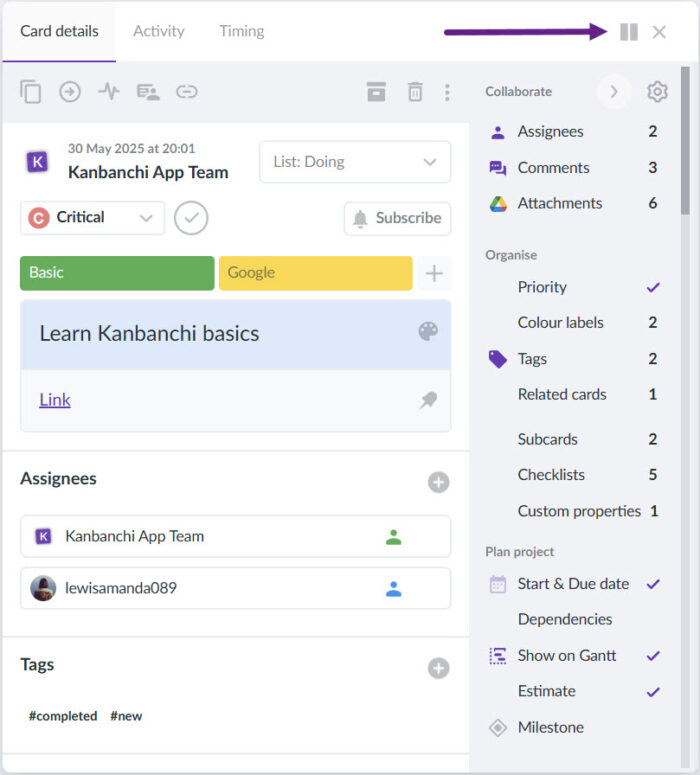Click the copy card icon
The height and width of the screenshot is (775, 700).
(31, 91)
